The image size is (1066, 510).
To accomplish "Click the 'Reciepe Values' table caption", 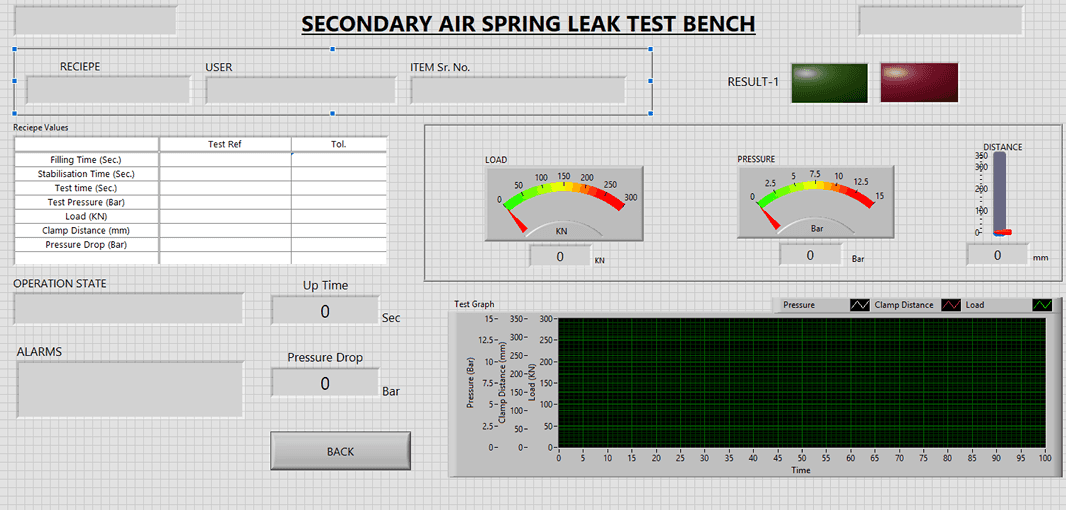I will [x=41, y=127].
